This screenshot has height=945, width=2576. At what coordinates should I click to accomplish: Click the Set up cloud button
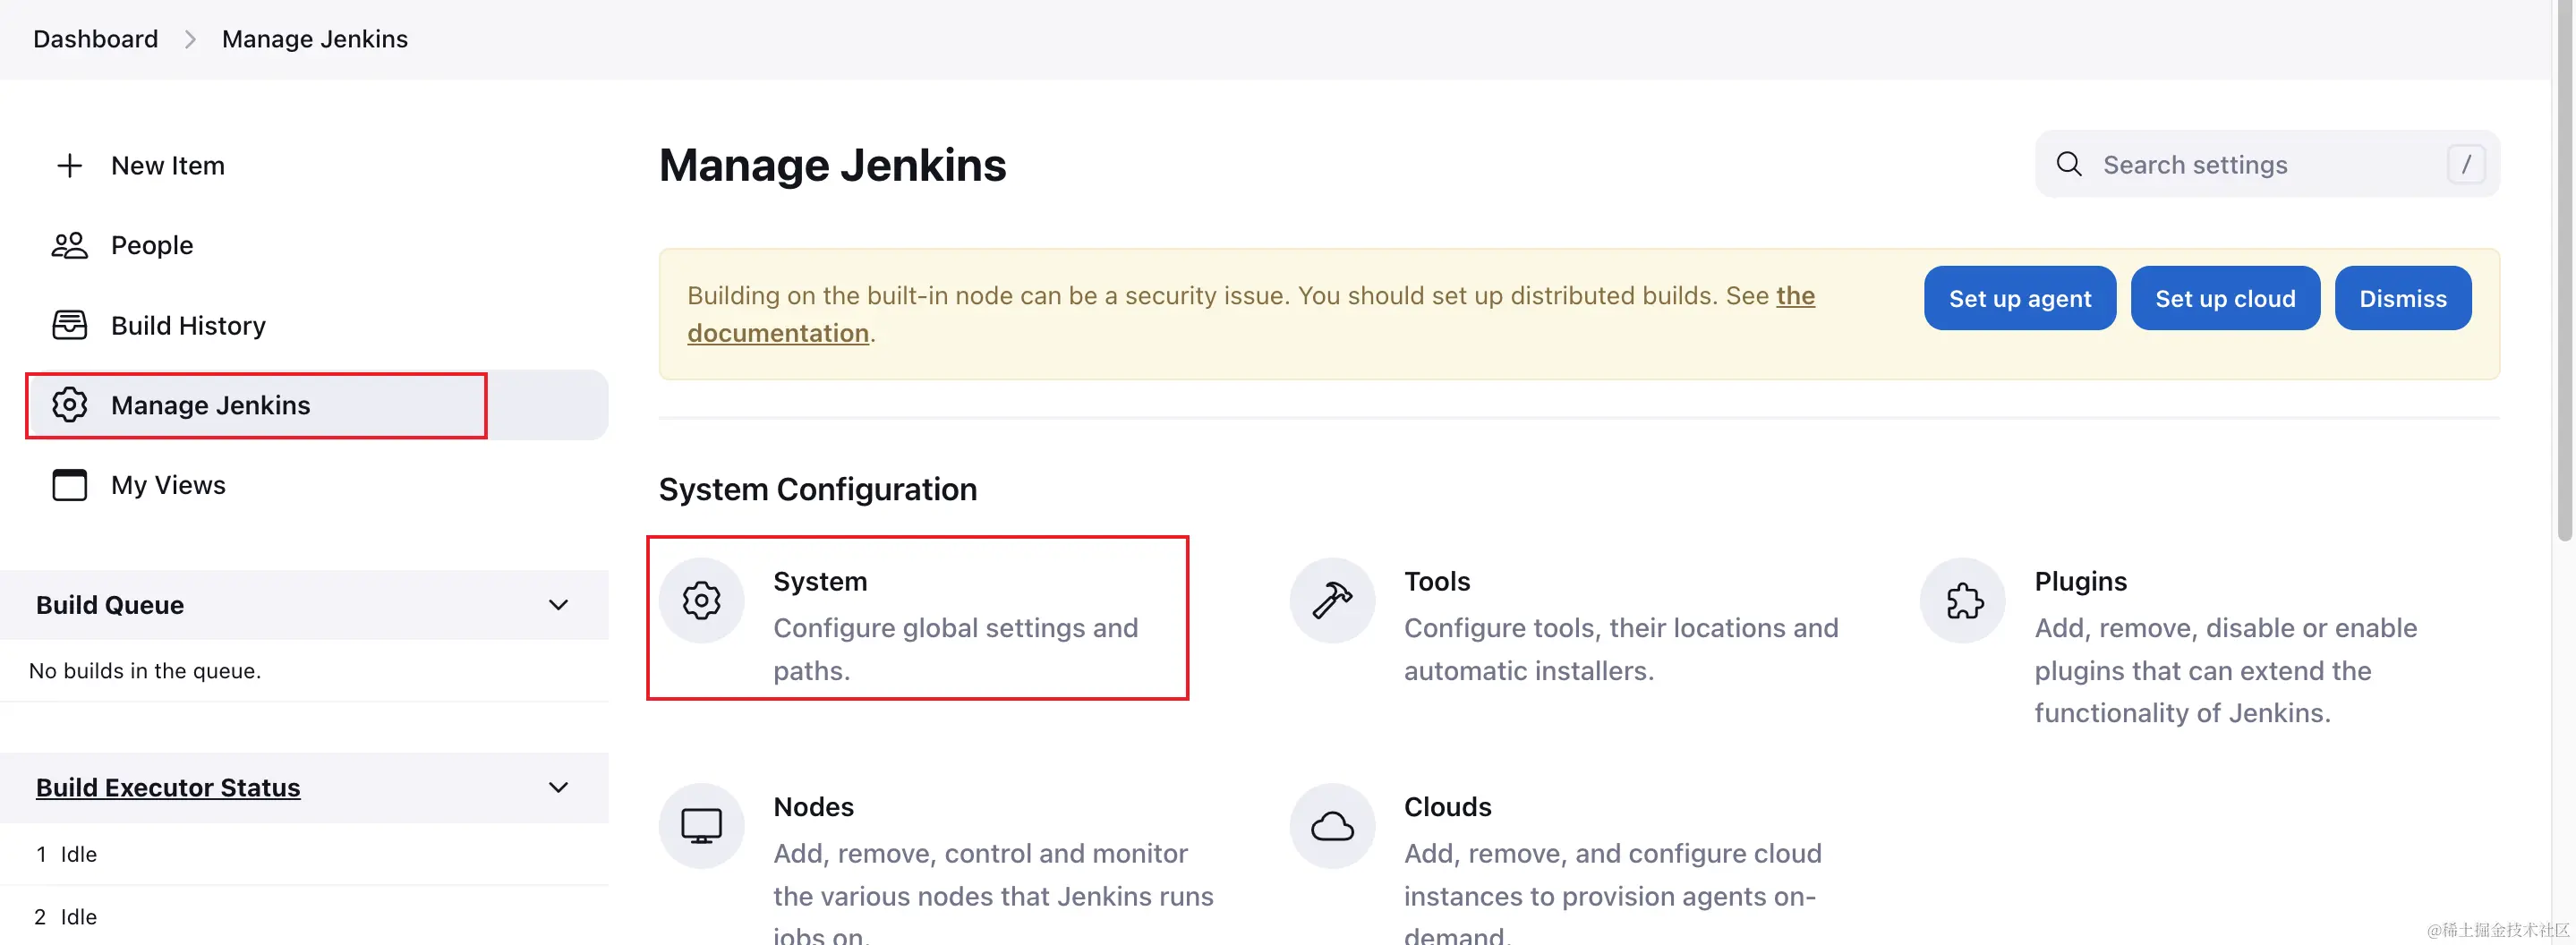(2225, 298)
